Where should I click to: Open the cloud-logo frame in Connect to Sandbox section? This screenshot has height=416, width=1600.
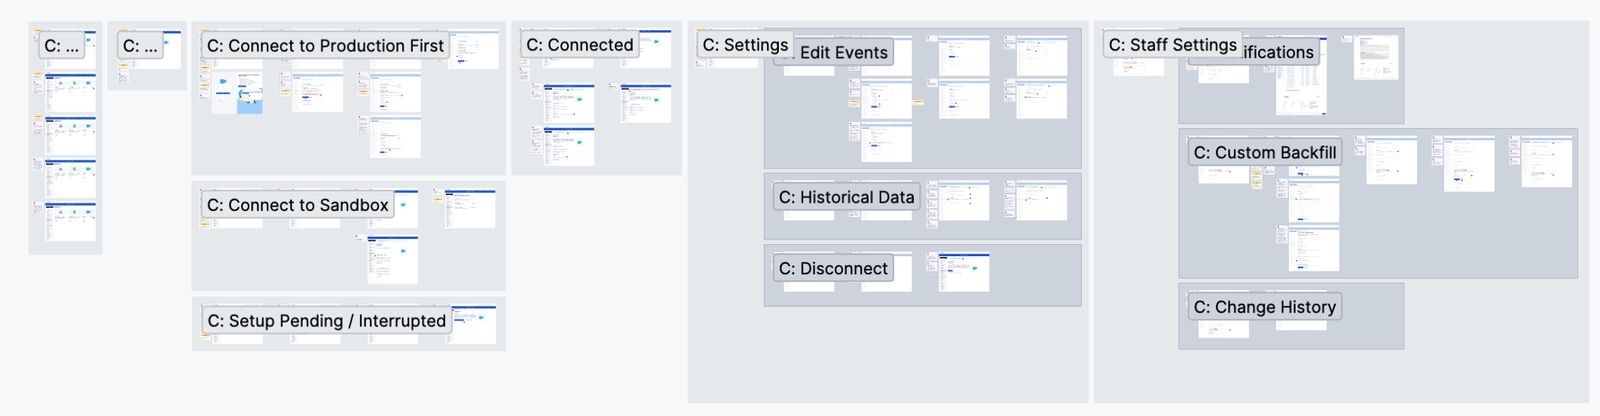click(393, 260)
